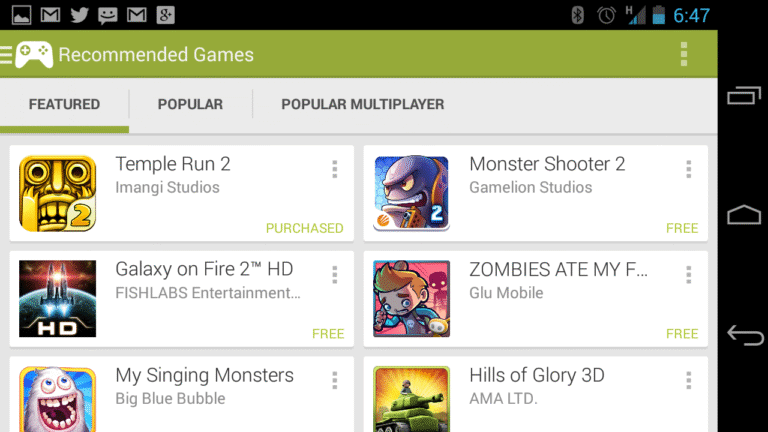Screen dimensions: 768x432
Task: Open Temple Run 2 card overflow menu
Action: (335, 169)
